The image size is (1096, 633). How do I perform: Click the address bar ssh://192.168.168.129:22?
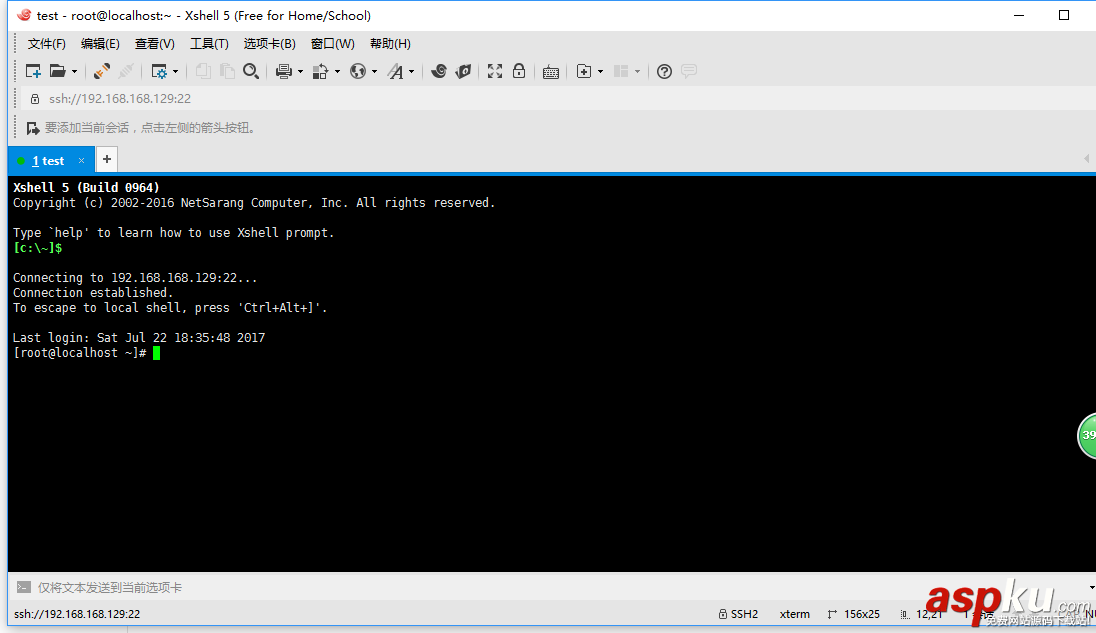120,99
